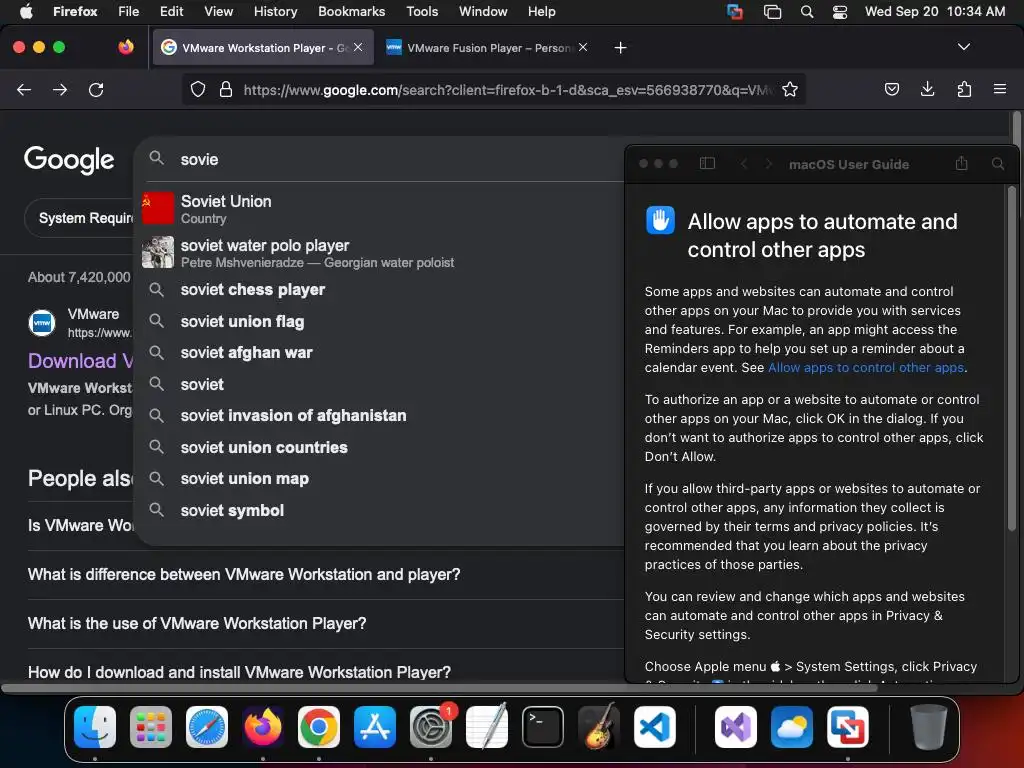Open 'Allow apps to control other apps' link

point(866,368)
